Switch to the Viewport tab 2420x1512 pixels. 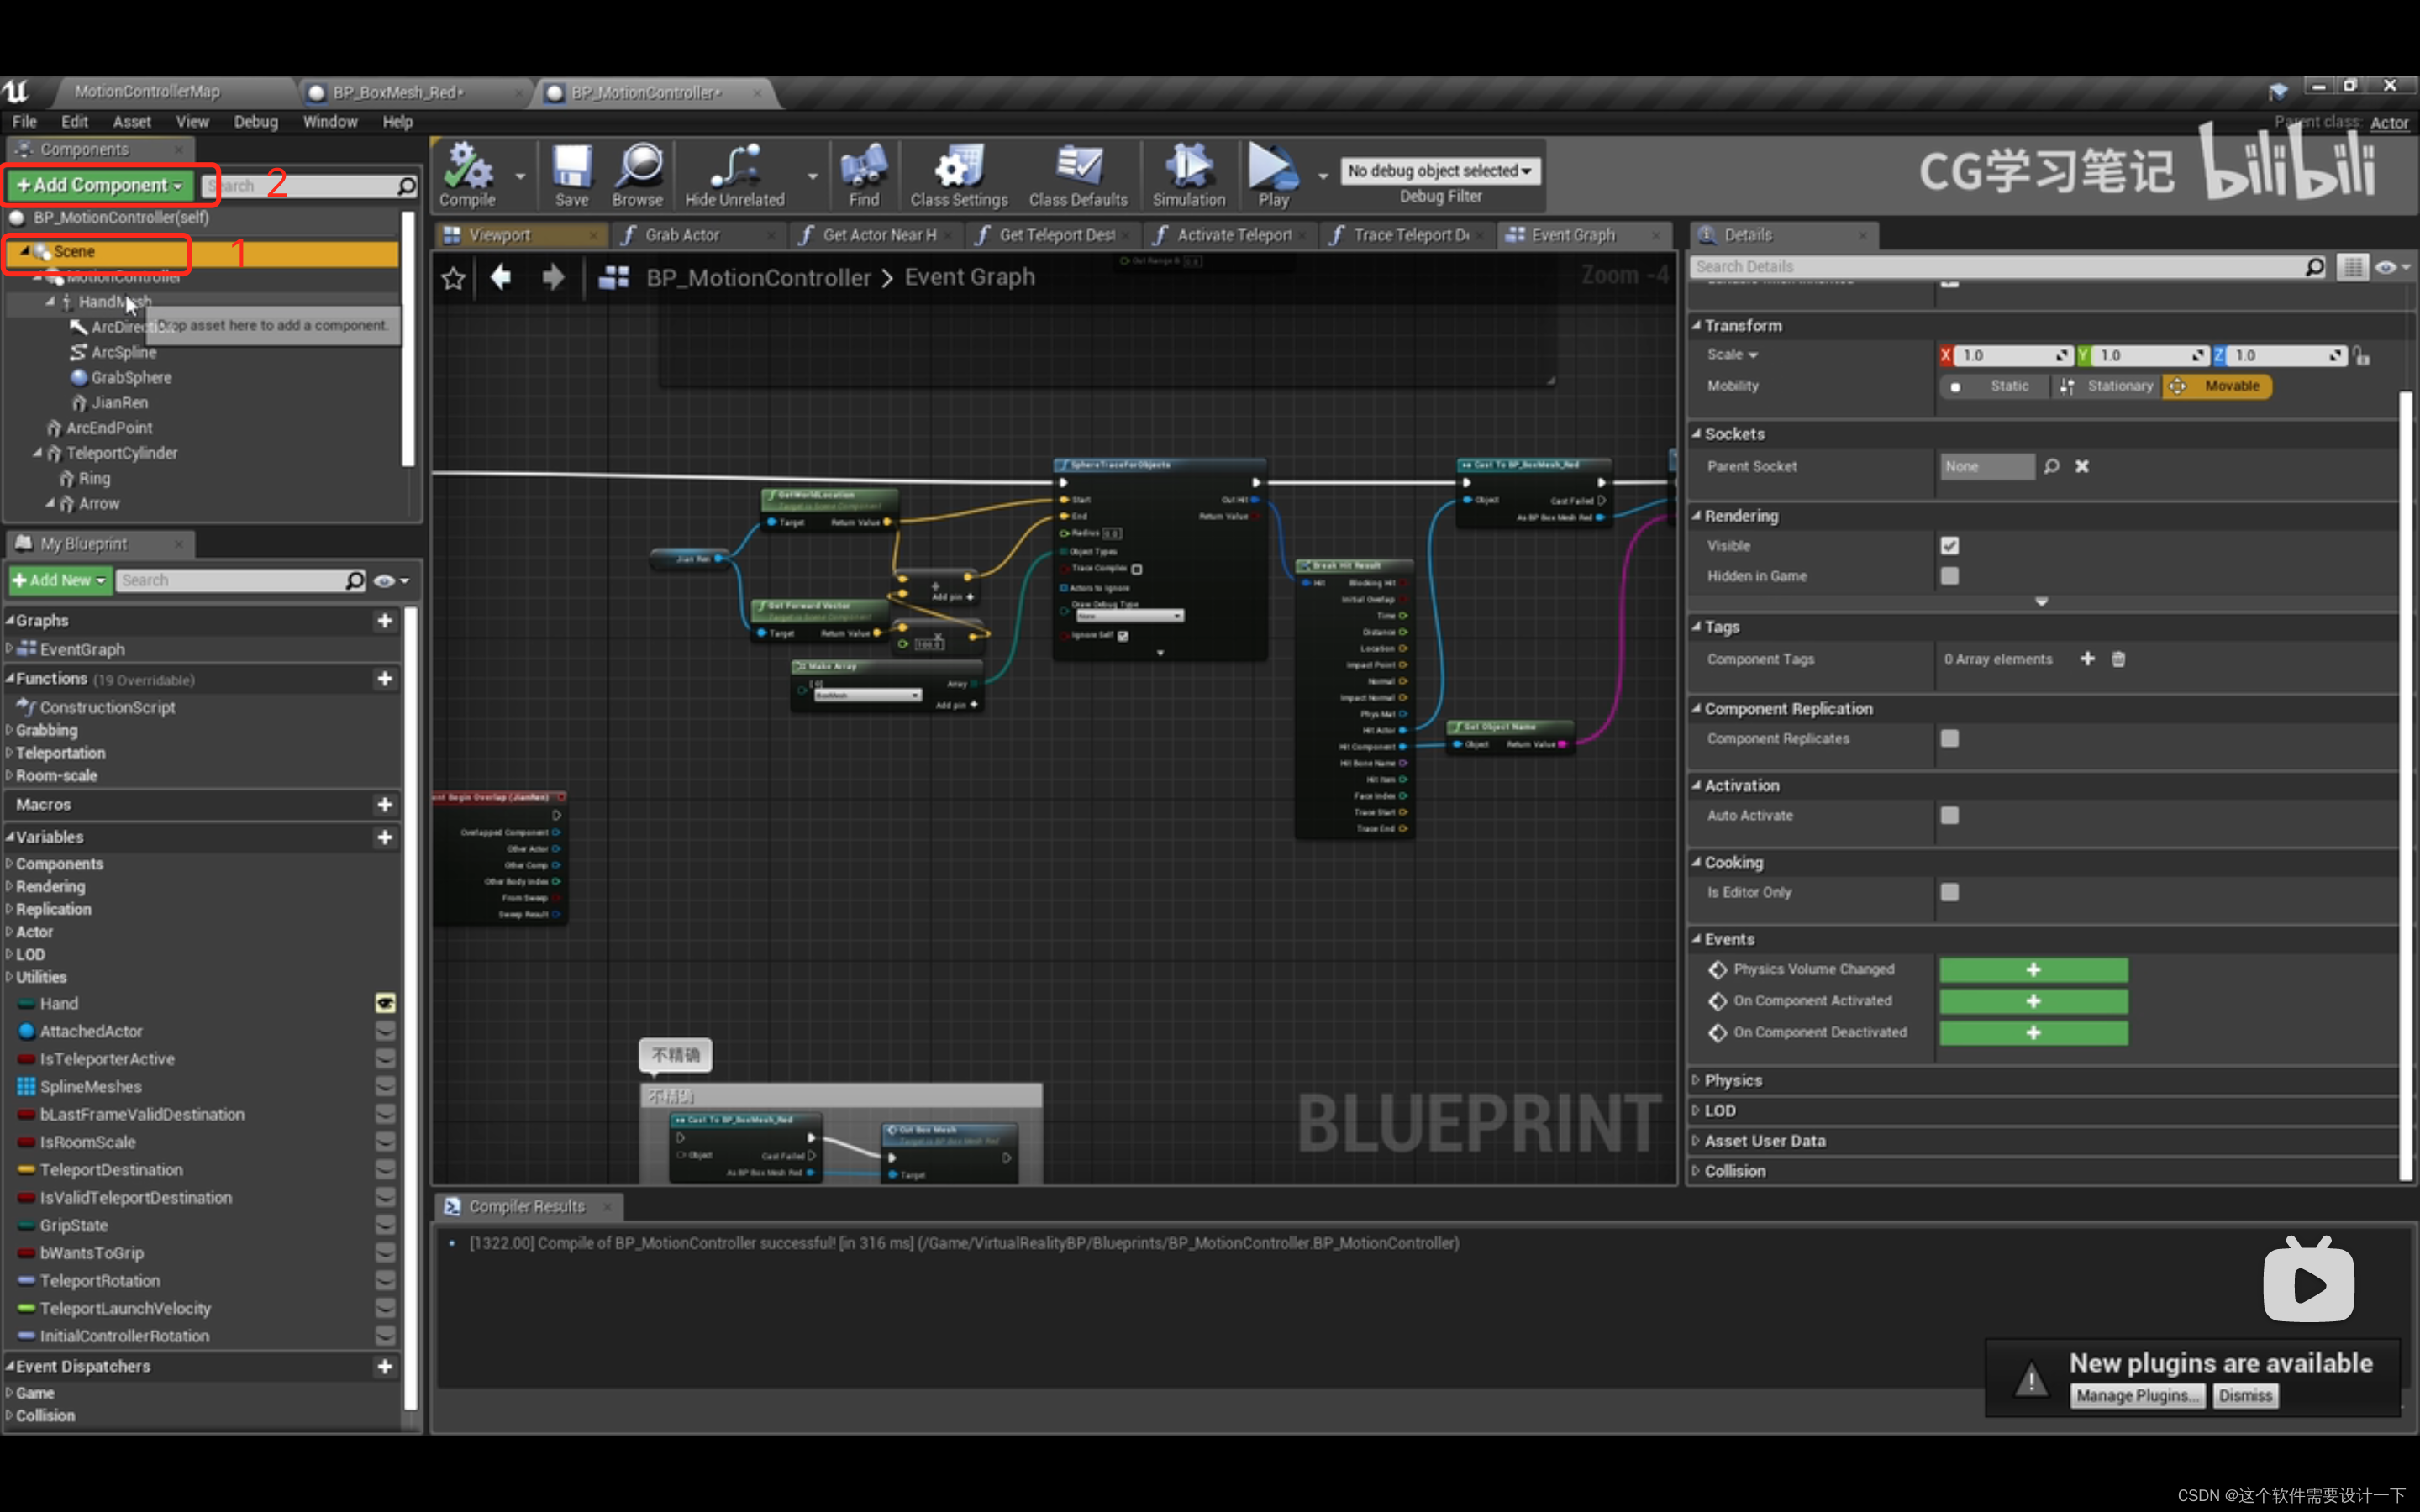pyautogui.click(x=500, y=235)
